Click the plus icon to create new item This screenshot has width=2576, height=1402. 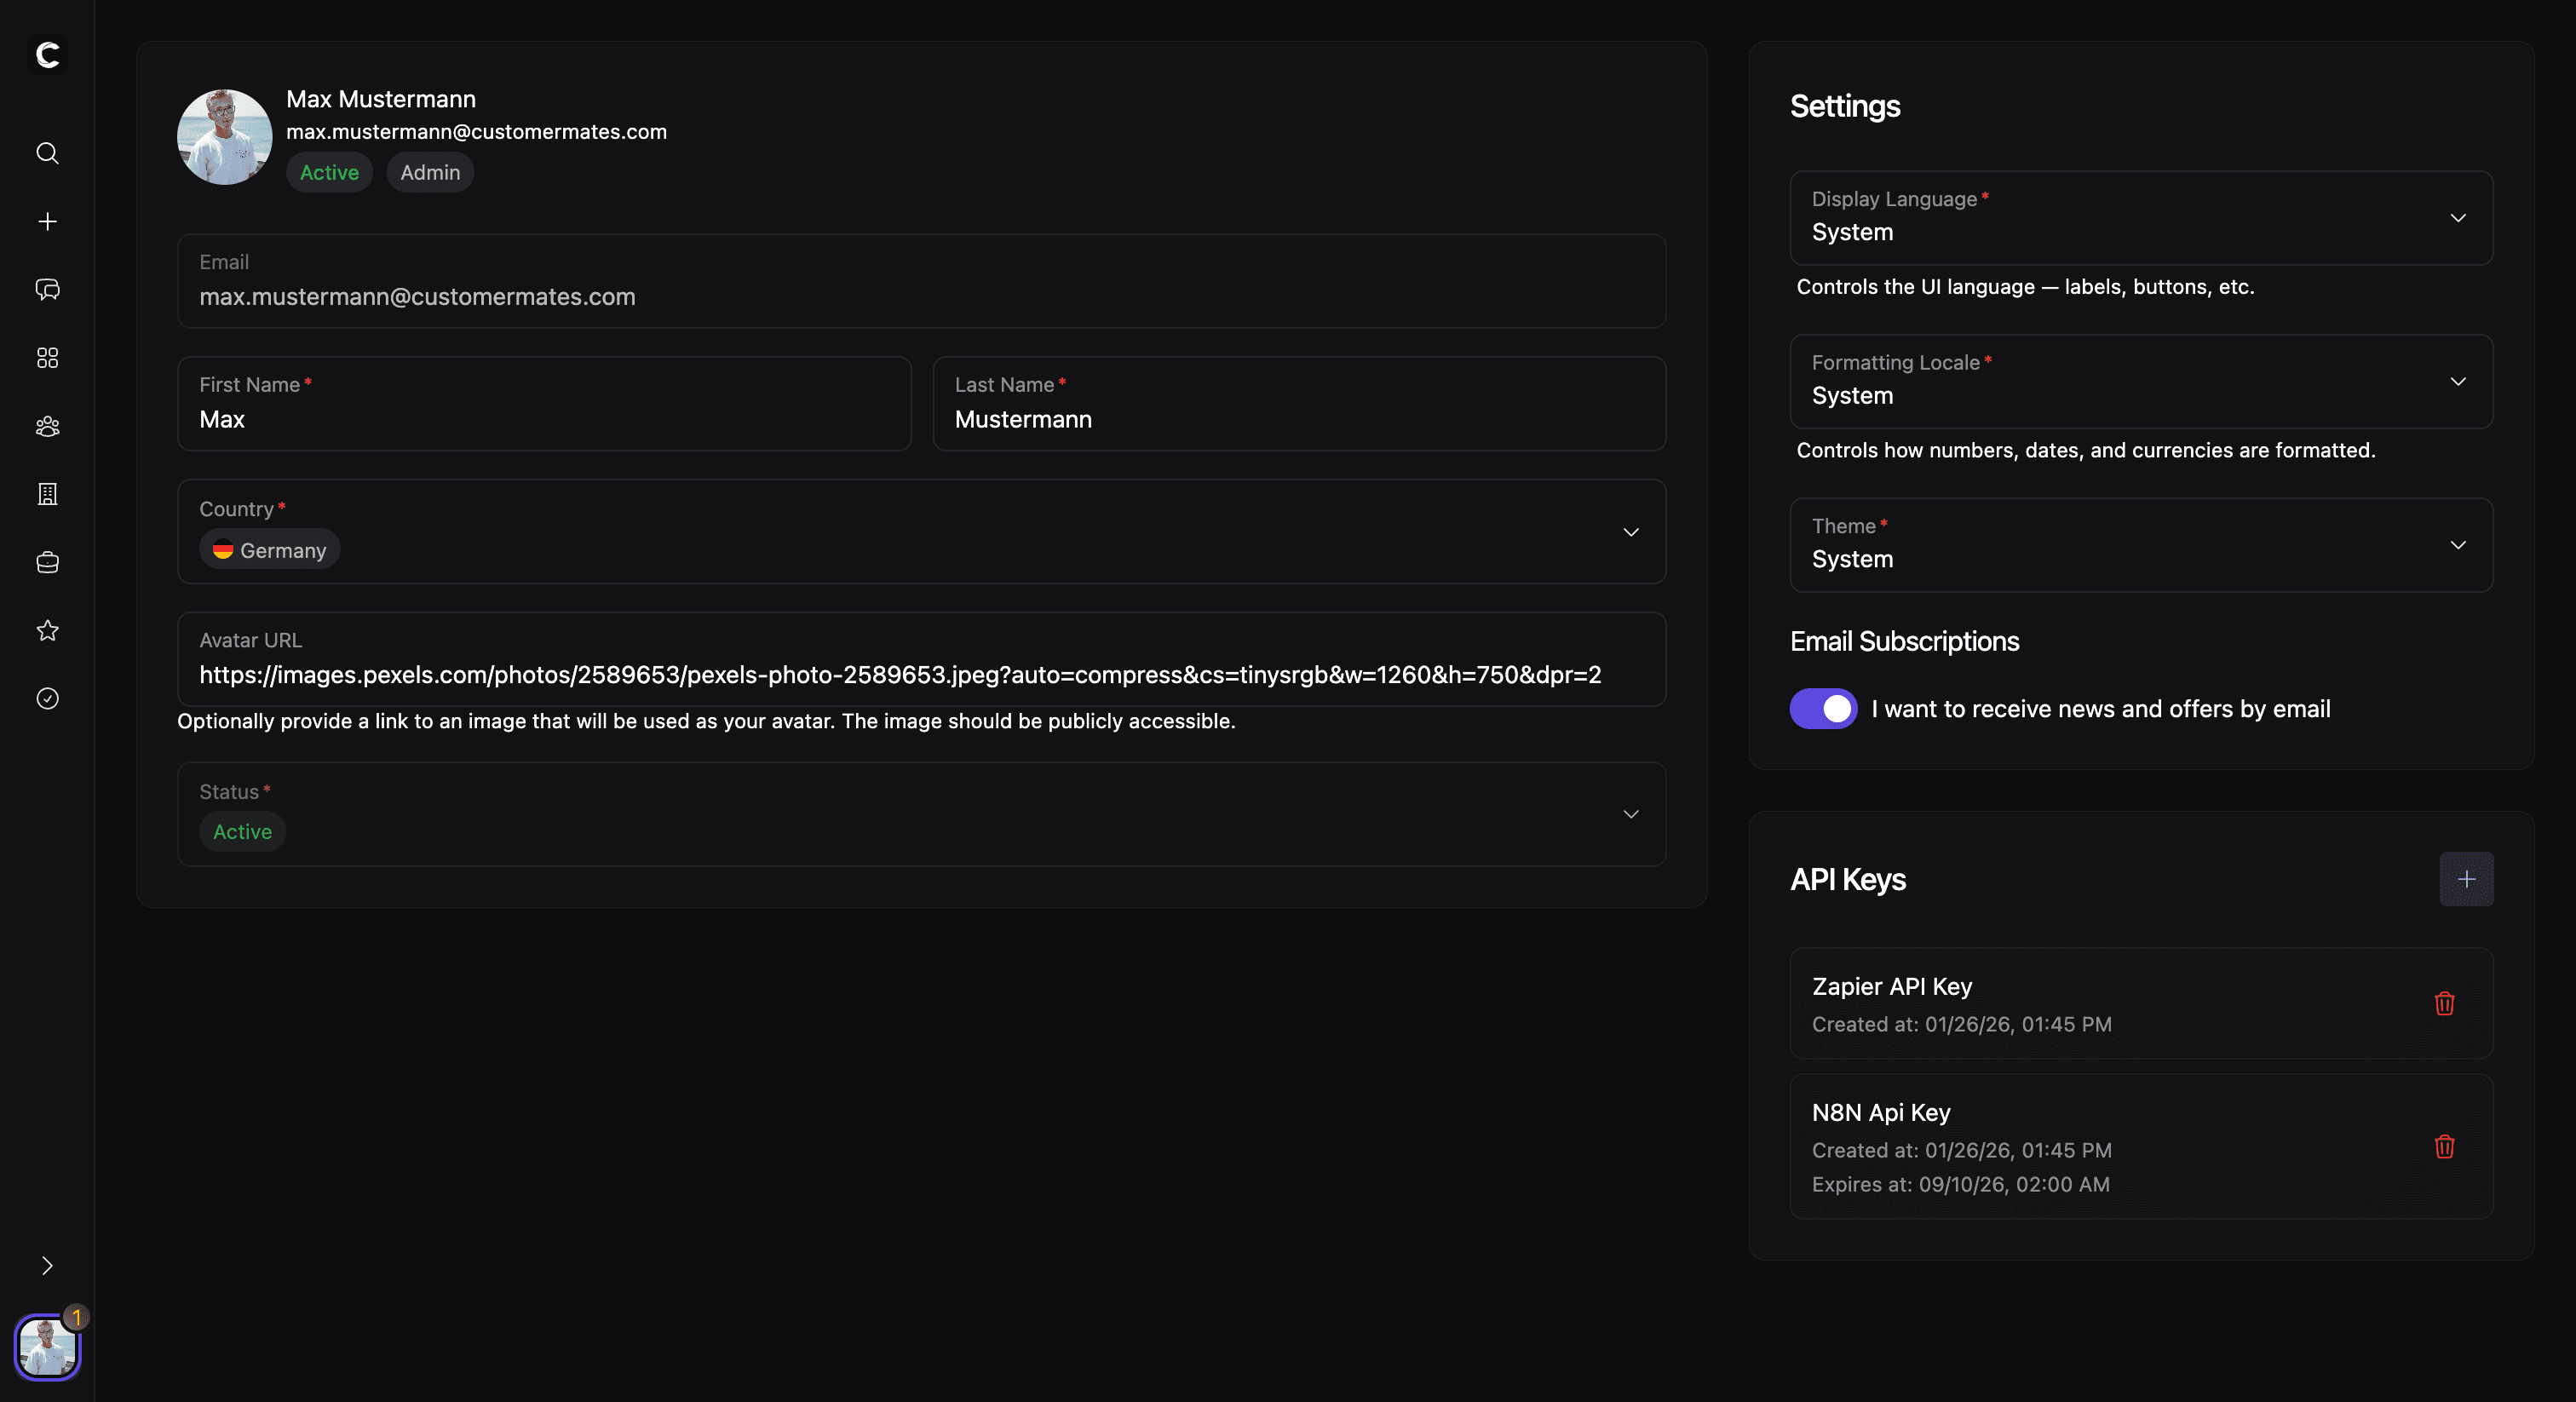[47, 221]
